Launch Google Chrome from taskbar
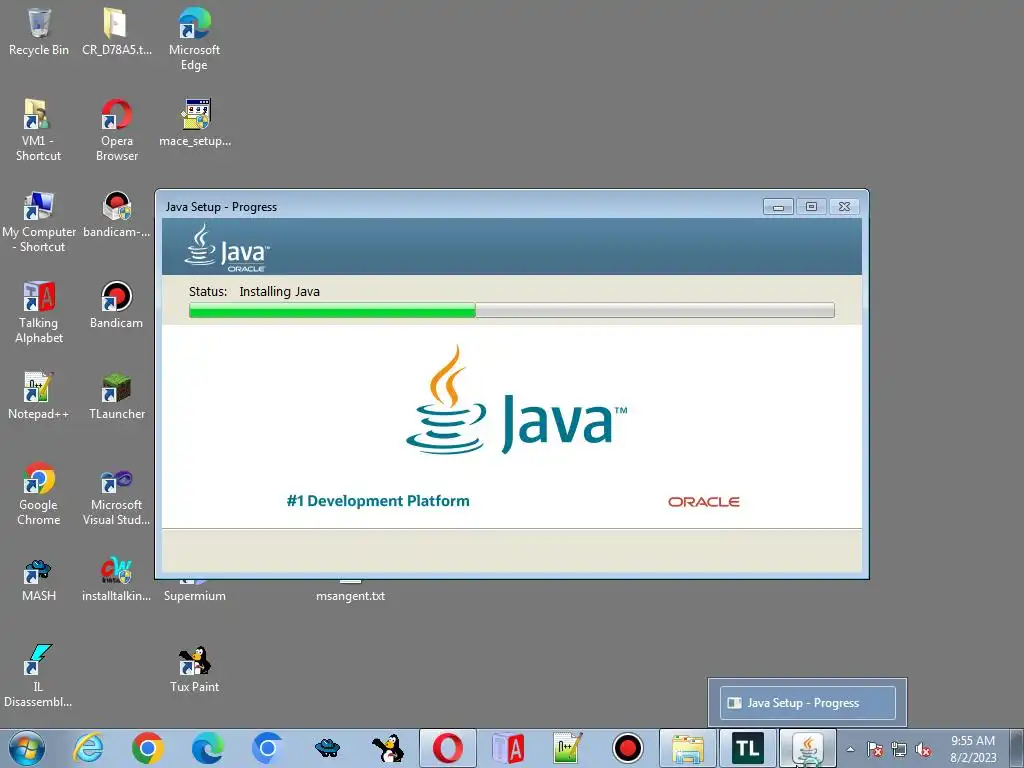This screenshot has width=1024, height=768. click(x=148, y=748)
